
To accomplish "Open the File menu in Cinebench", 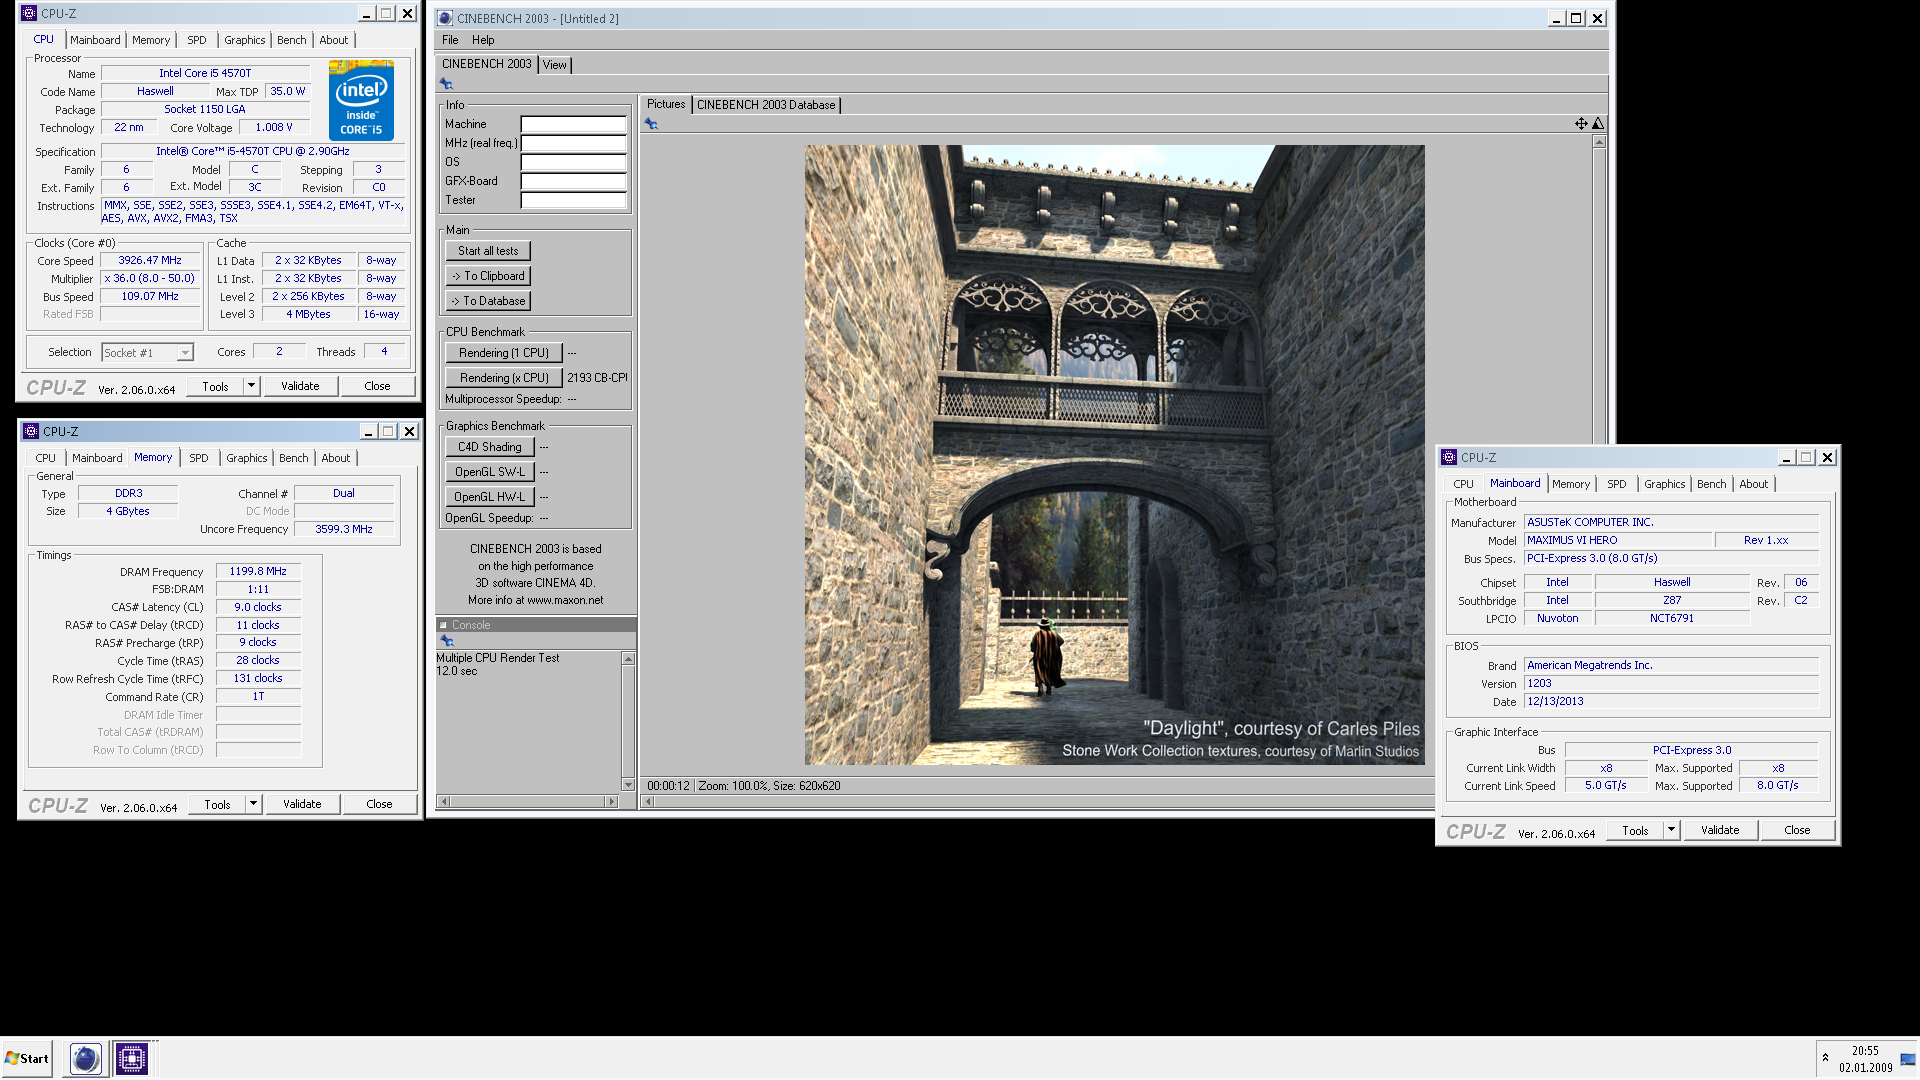I will tap(450, 40).
